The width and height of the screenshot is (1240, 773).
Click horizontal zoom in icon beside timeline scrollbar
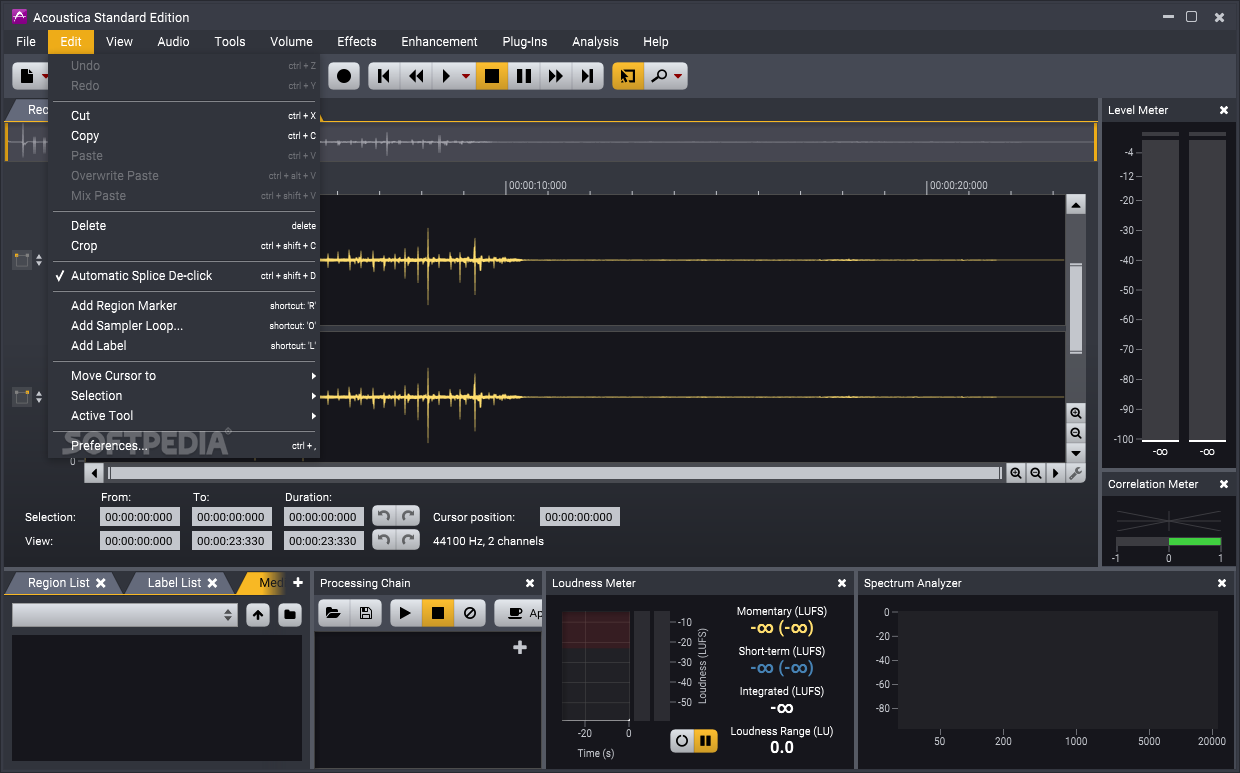click(x=1016, y=474)
